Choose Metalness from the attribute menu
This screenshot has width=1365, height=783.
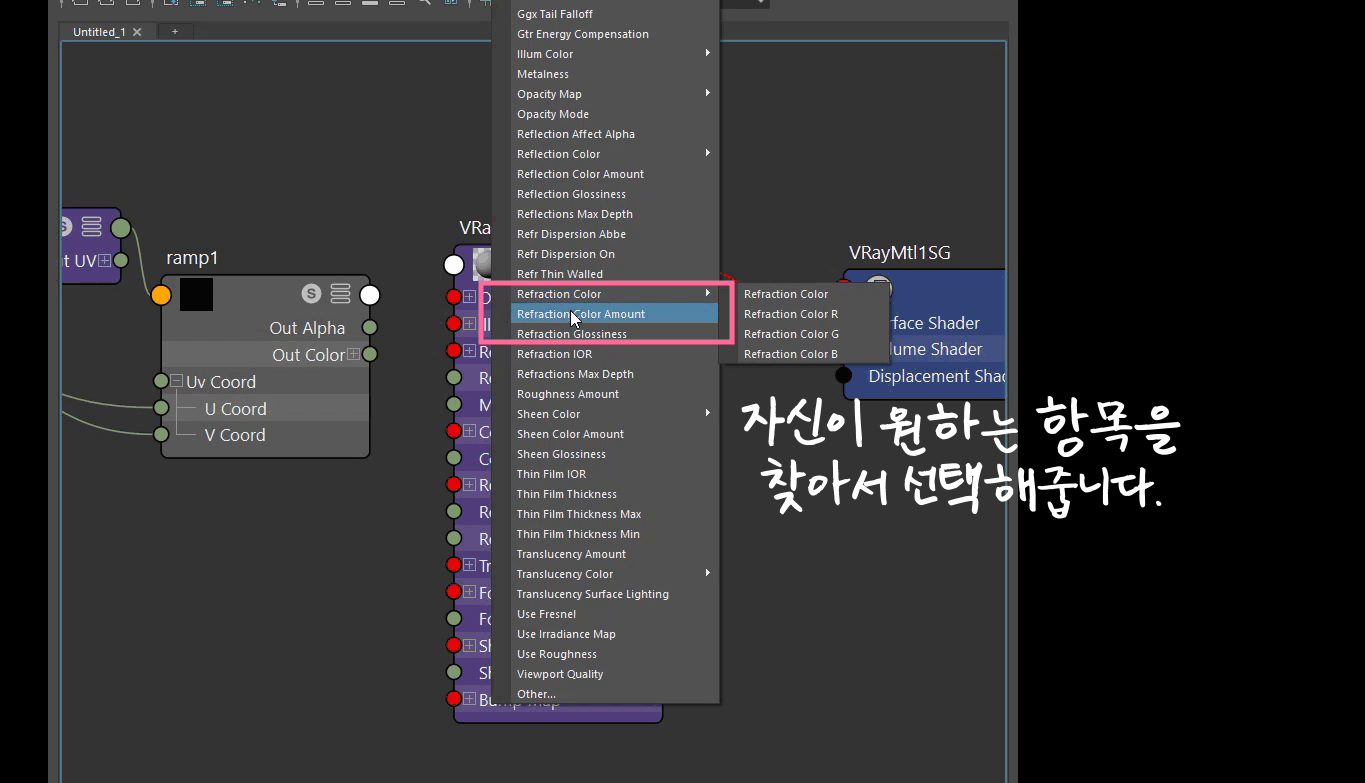click(x=615, y=74)
